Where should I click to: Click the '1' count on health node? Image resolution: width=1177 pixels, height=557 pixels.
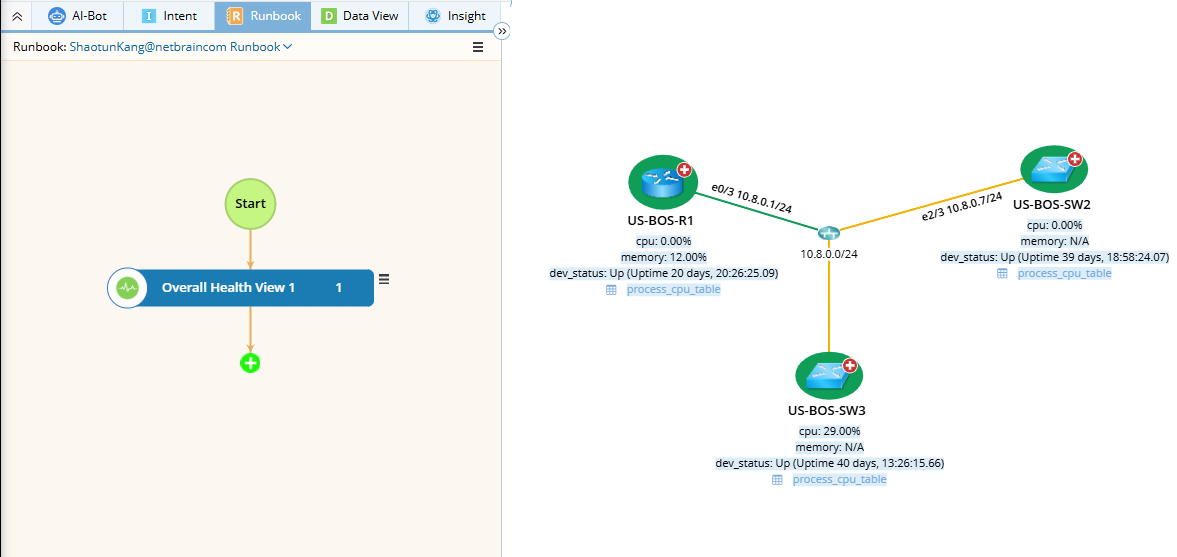click(x=339, y=288)
